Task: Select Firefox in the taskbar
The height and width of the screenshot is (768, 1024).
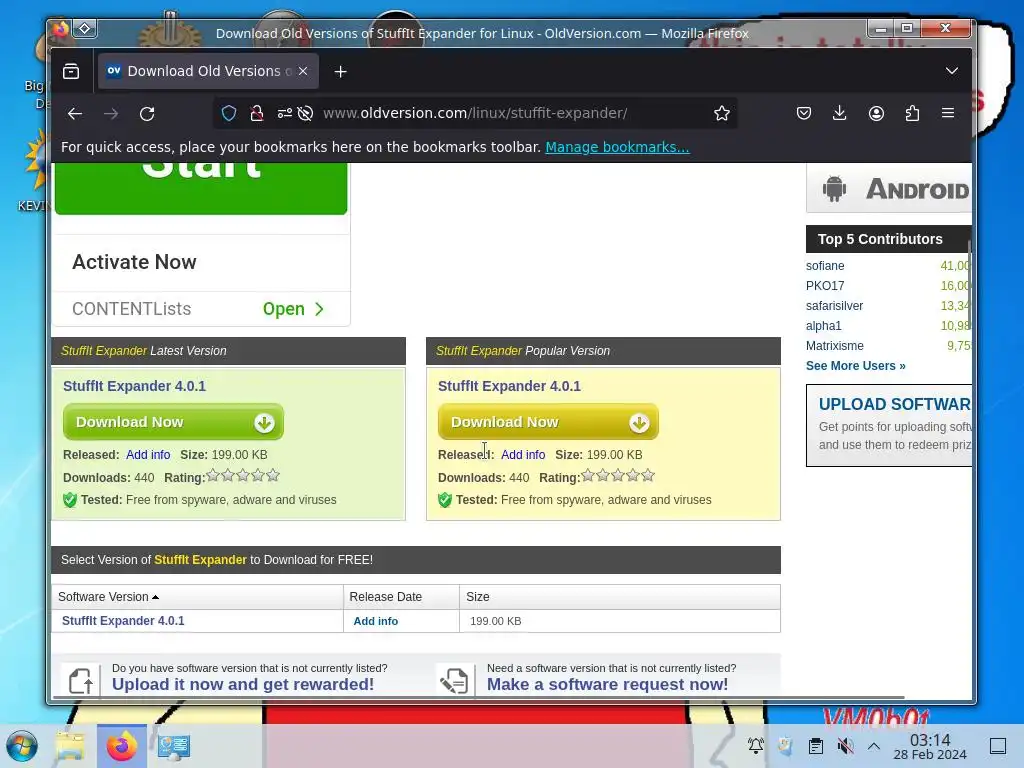Action: [122, 746]
